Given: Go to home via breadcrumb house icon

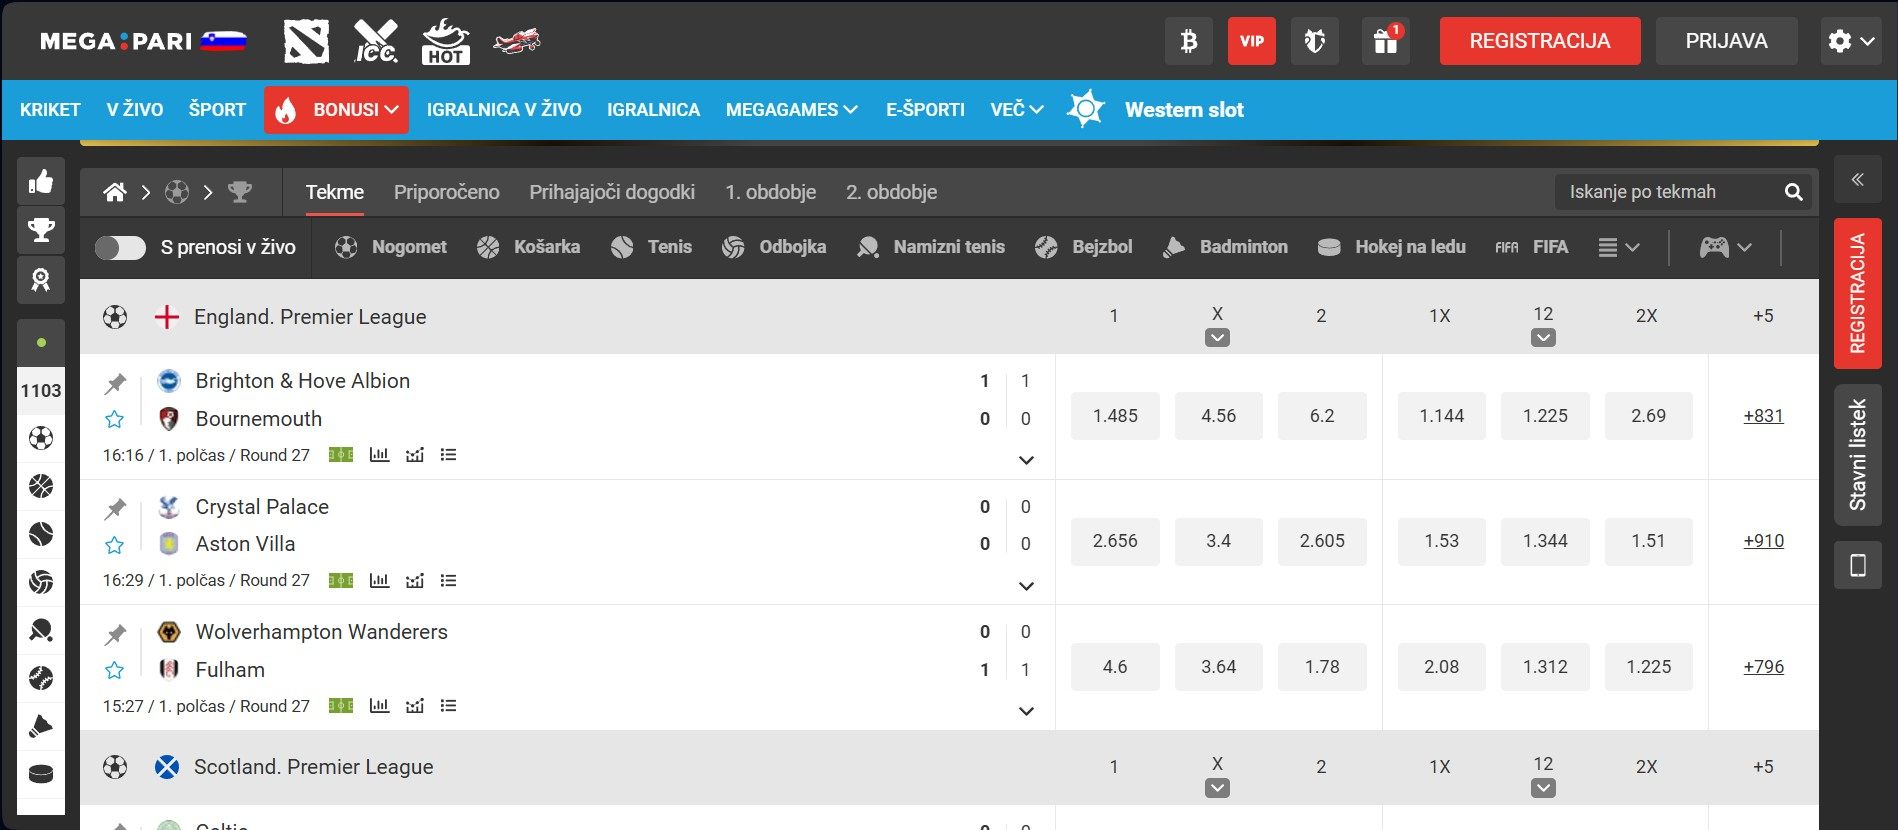Looking at the screenshot, I should pos(115,192).
